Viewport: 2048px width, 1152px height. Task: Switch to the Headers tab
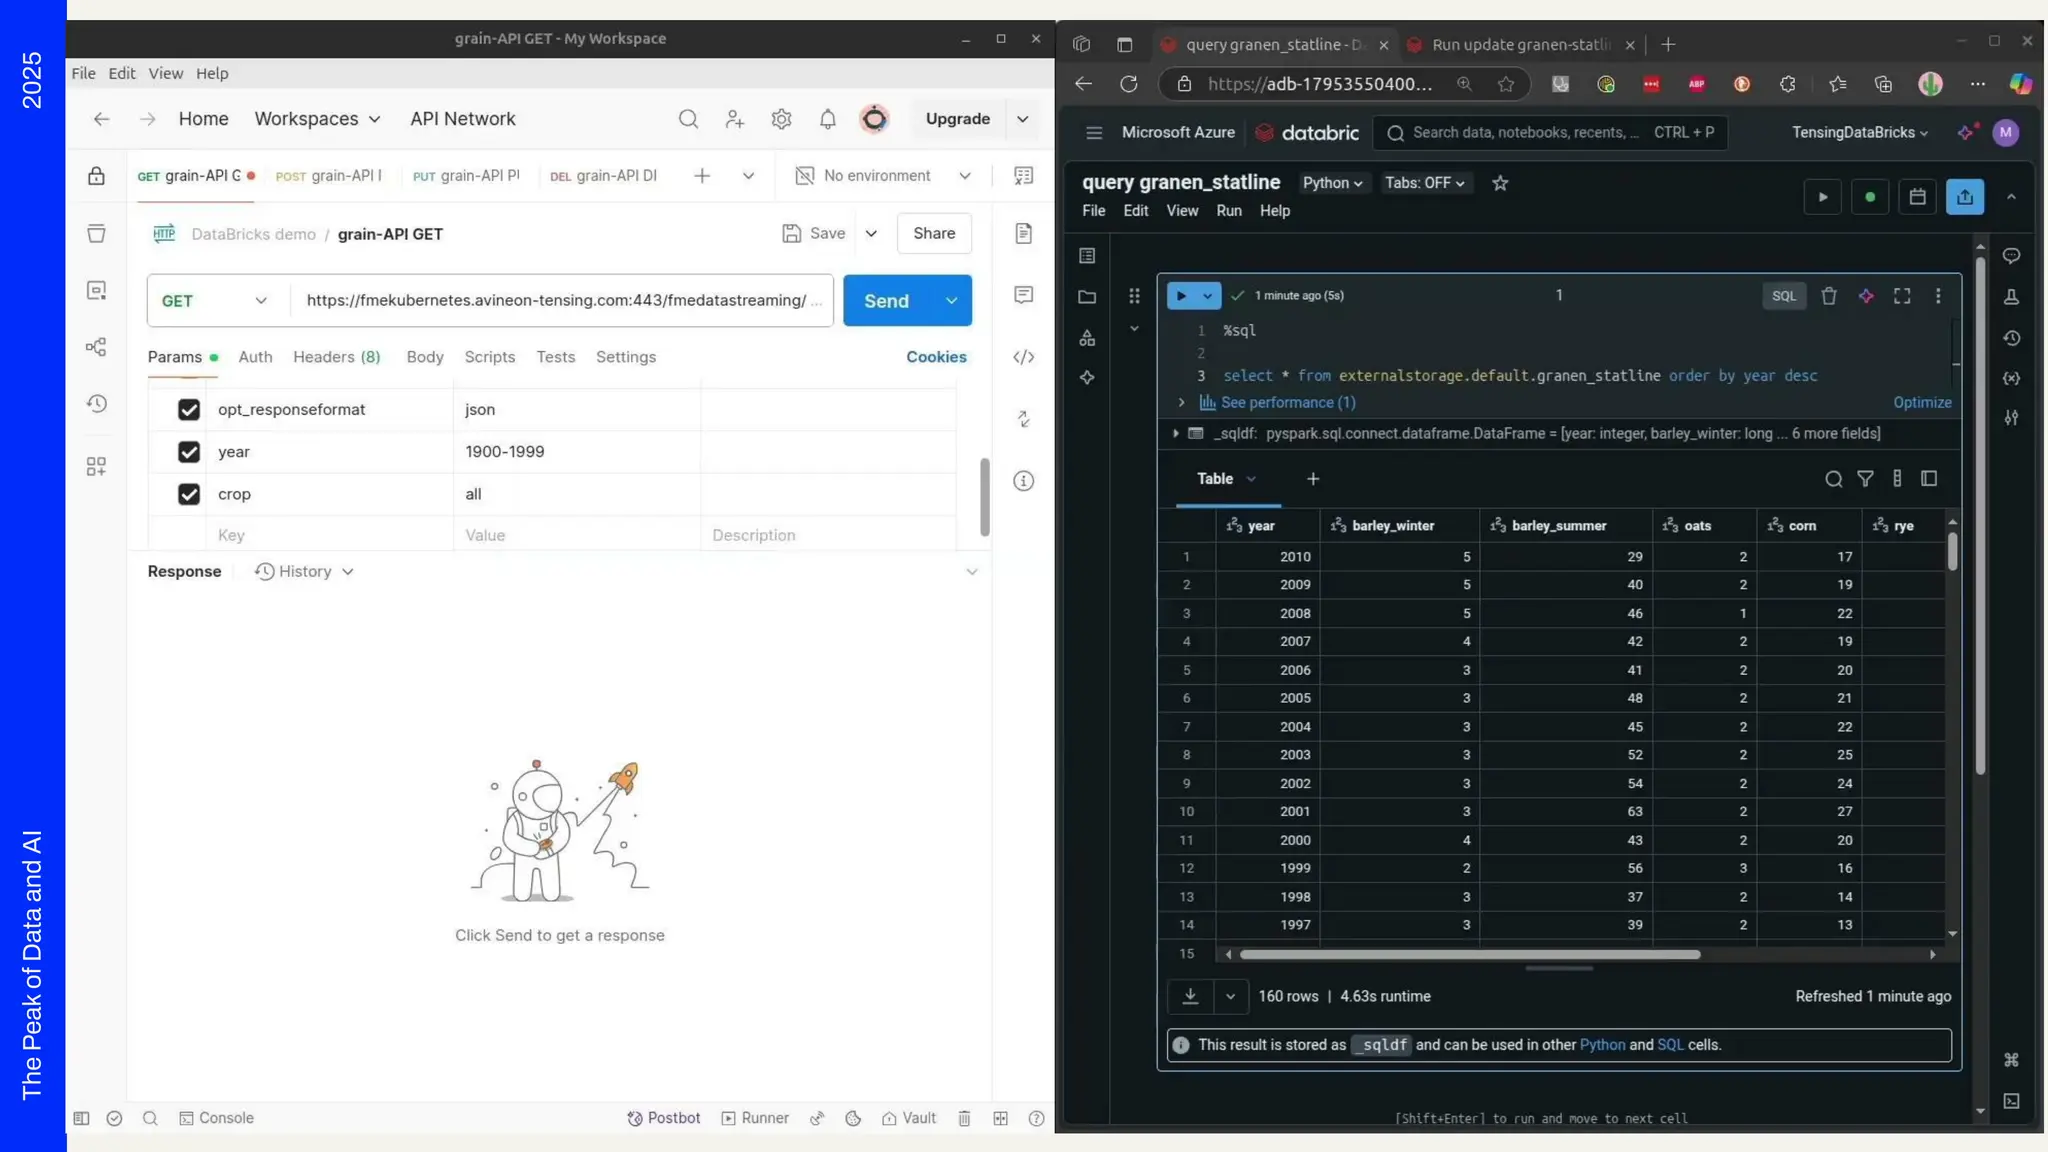(336, 357)
